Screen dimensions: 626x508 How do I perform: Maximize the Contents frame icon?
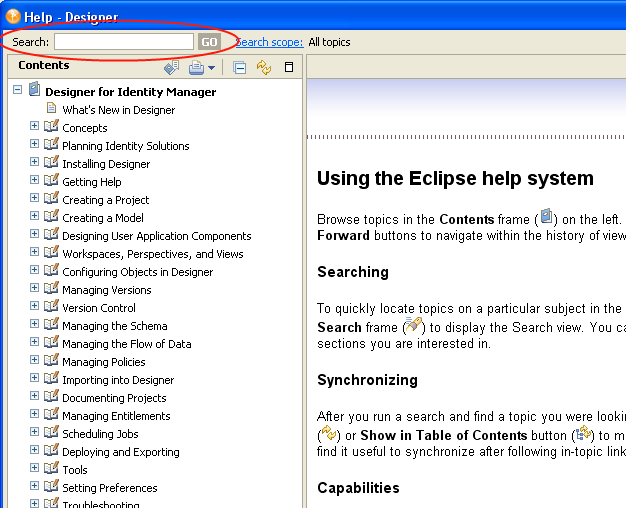click(289, 67)
